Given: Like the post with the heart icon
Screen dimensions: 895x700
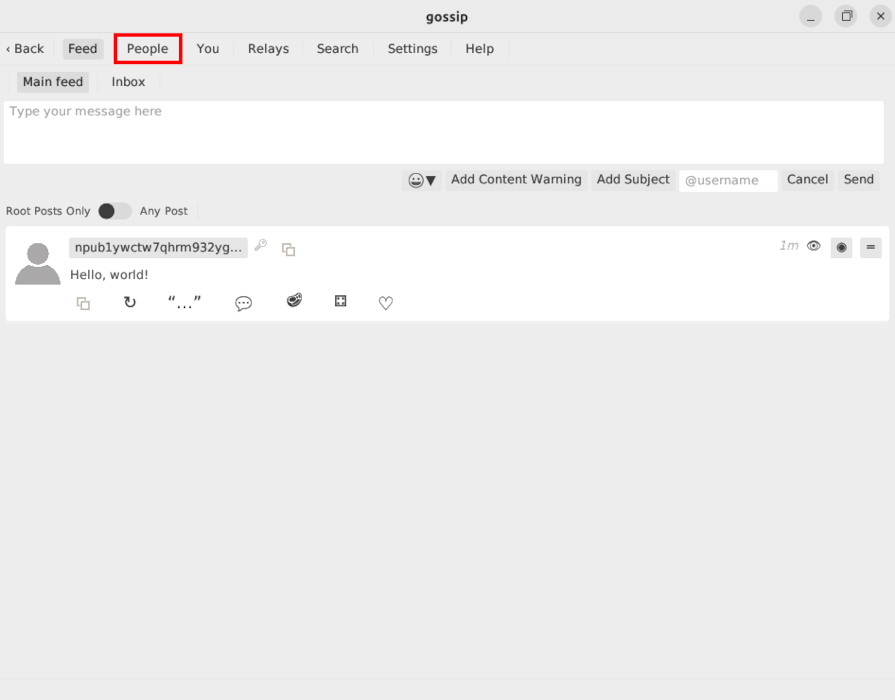Looking at the screenshot, I should point(385,302).
